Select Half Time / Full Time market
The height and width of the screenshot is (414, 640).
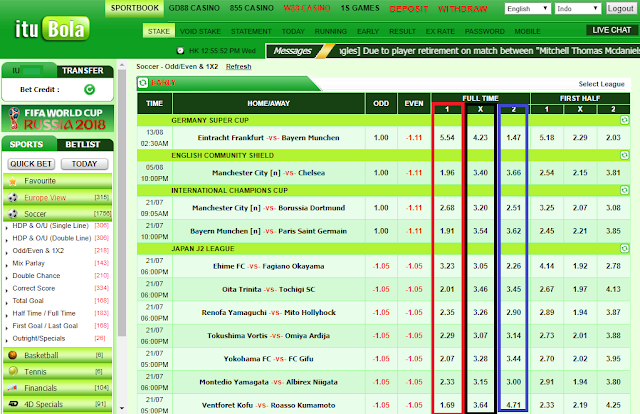pyautogui.click(x=44, y=313)
